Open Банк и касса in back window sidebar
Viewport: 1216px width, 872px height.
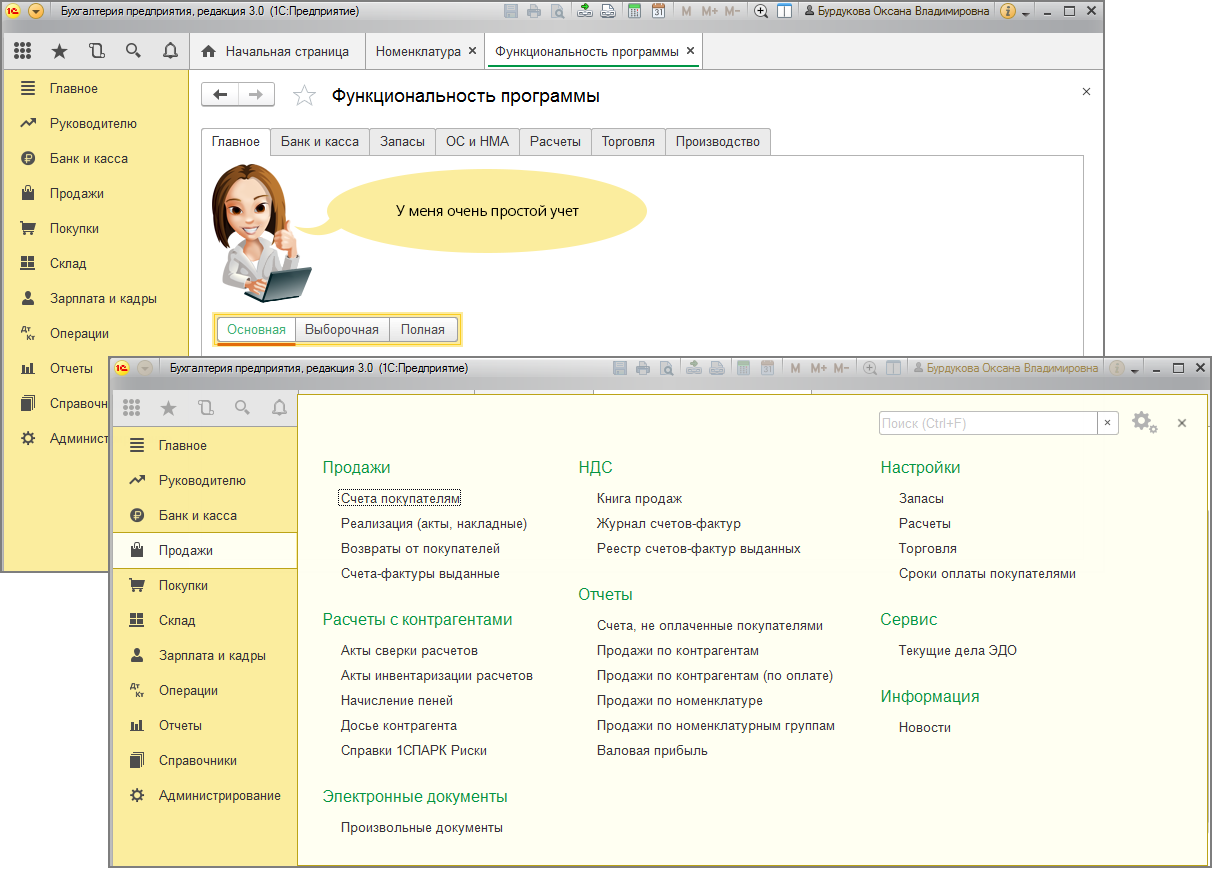[x=96, y=158]
